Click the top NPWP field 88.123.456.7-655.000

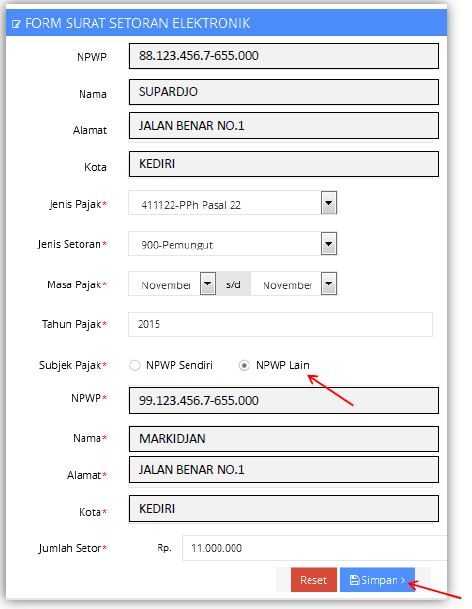[x=284, y=56]
